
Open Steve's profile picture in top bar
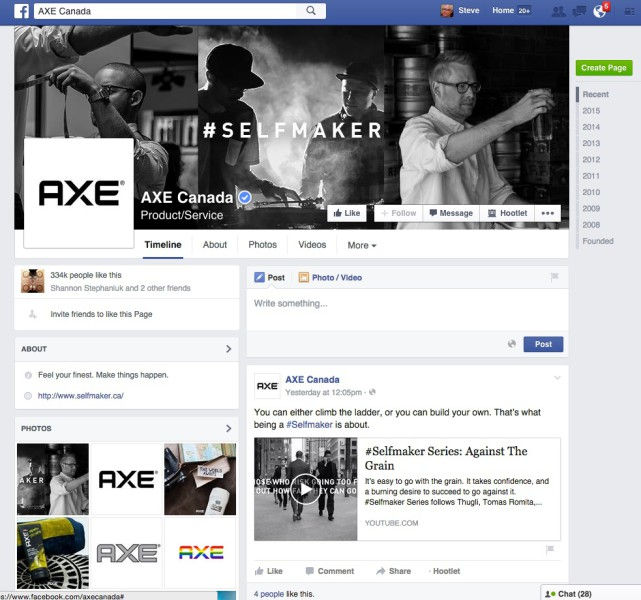(x=447, y=11)
